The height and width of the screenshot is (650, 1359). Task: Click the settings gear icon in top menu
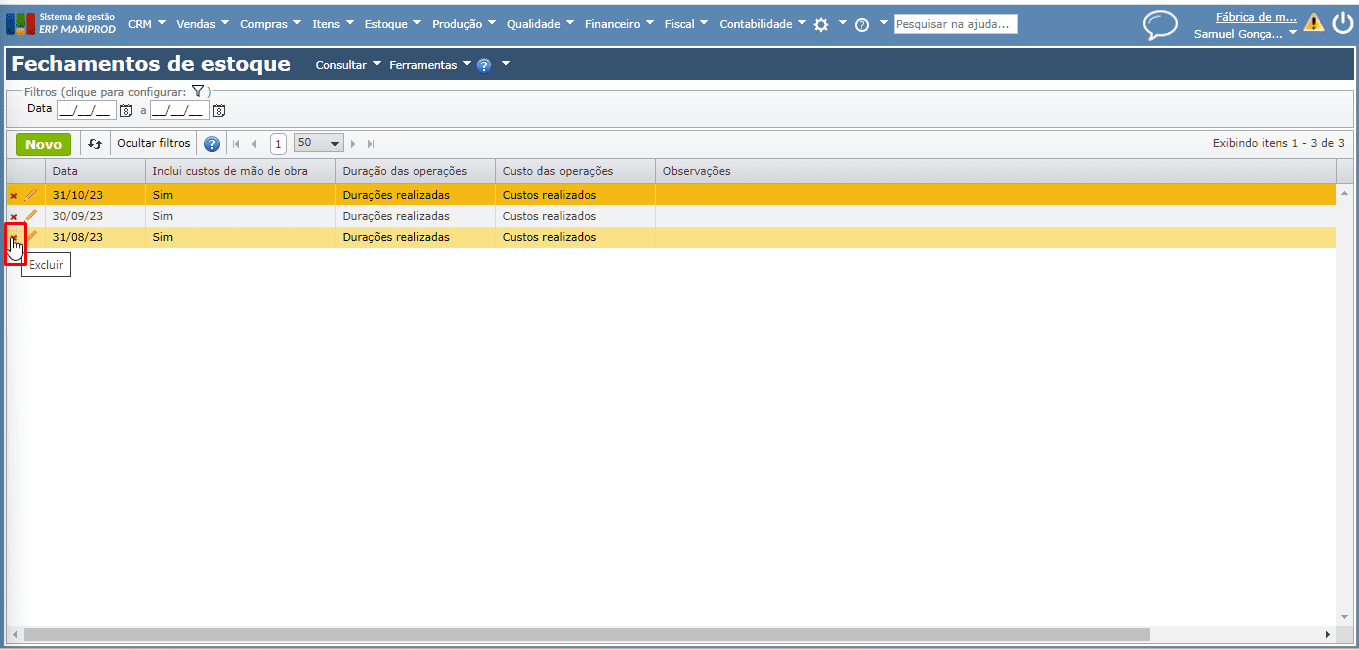[x=821, y=25]
